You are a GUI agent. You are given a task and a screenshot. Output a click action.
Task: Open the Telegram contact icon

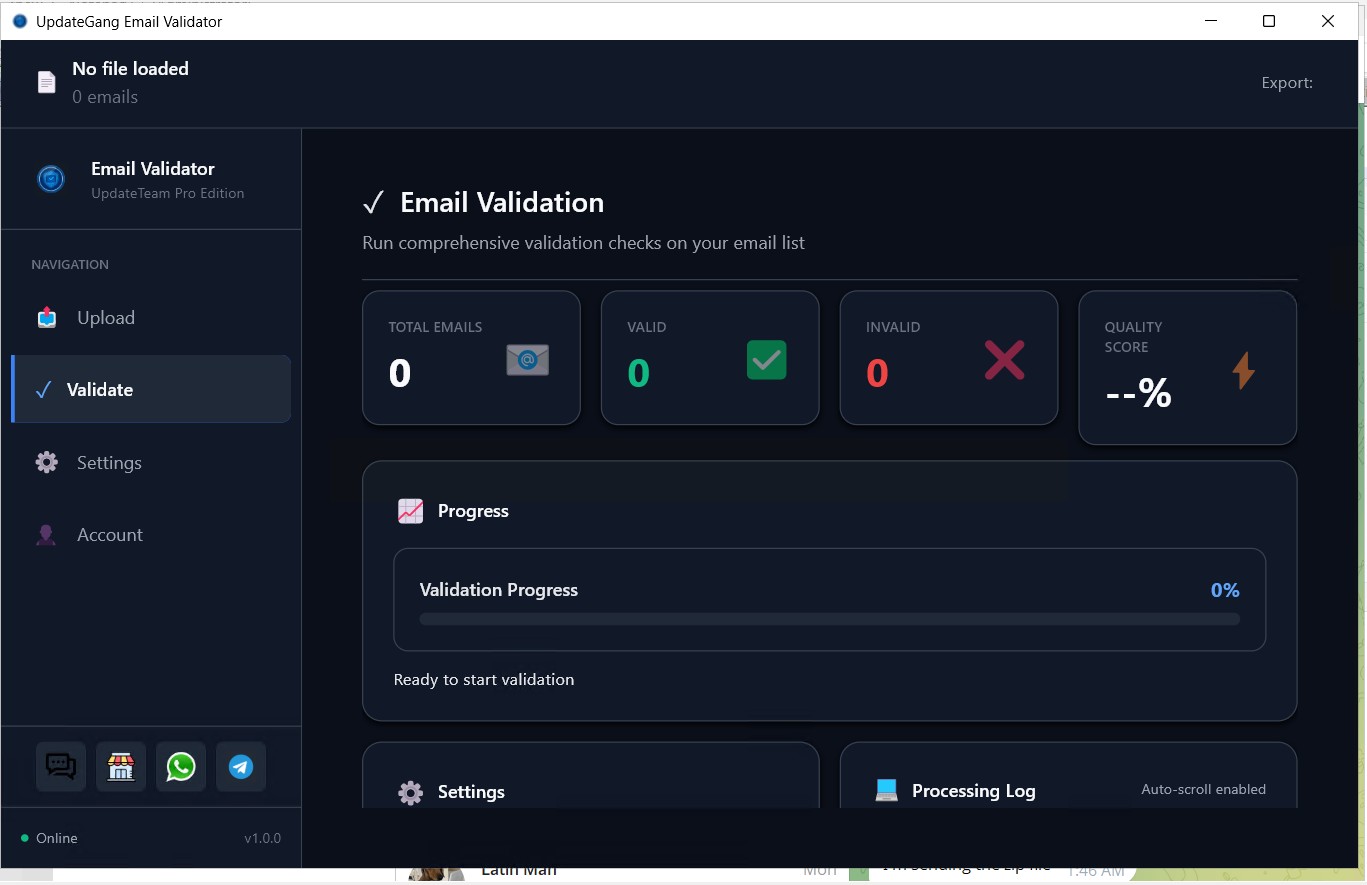click(241, 767)
